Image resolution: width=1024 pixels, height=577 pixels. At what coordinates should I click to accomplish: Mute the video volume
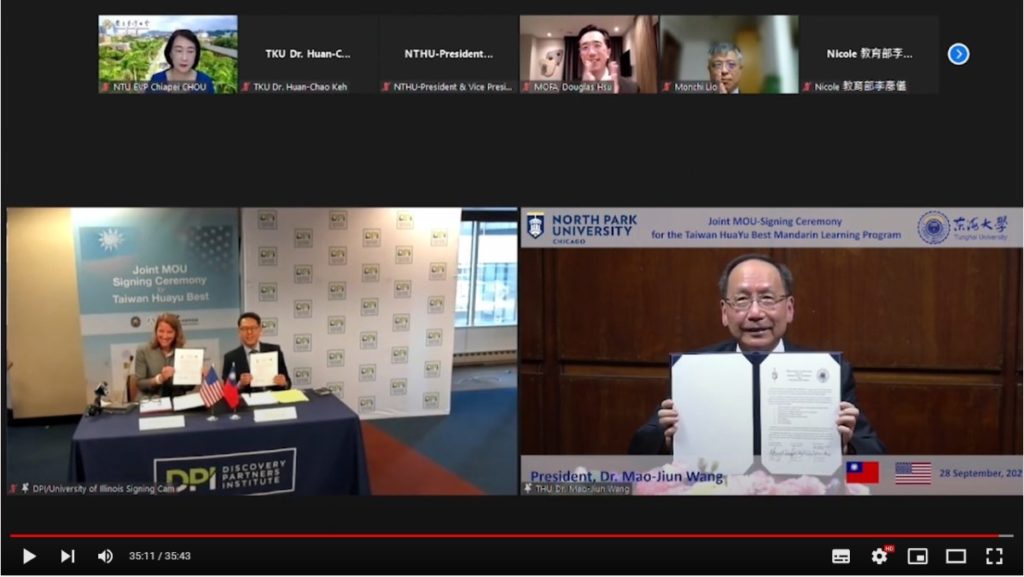pos(104,556)
